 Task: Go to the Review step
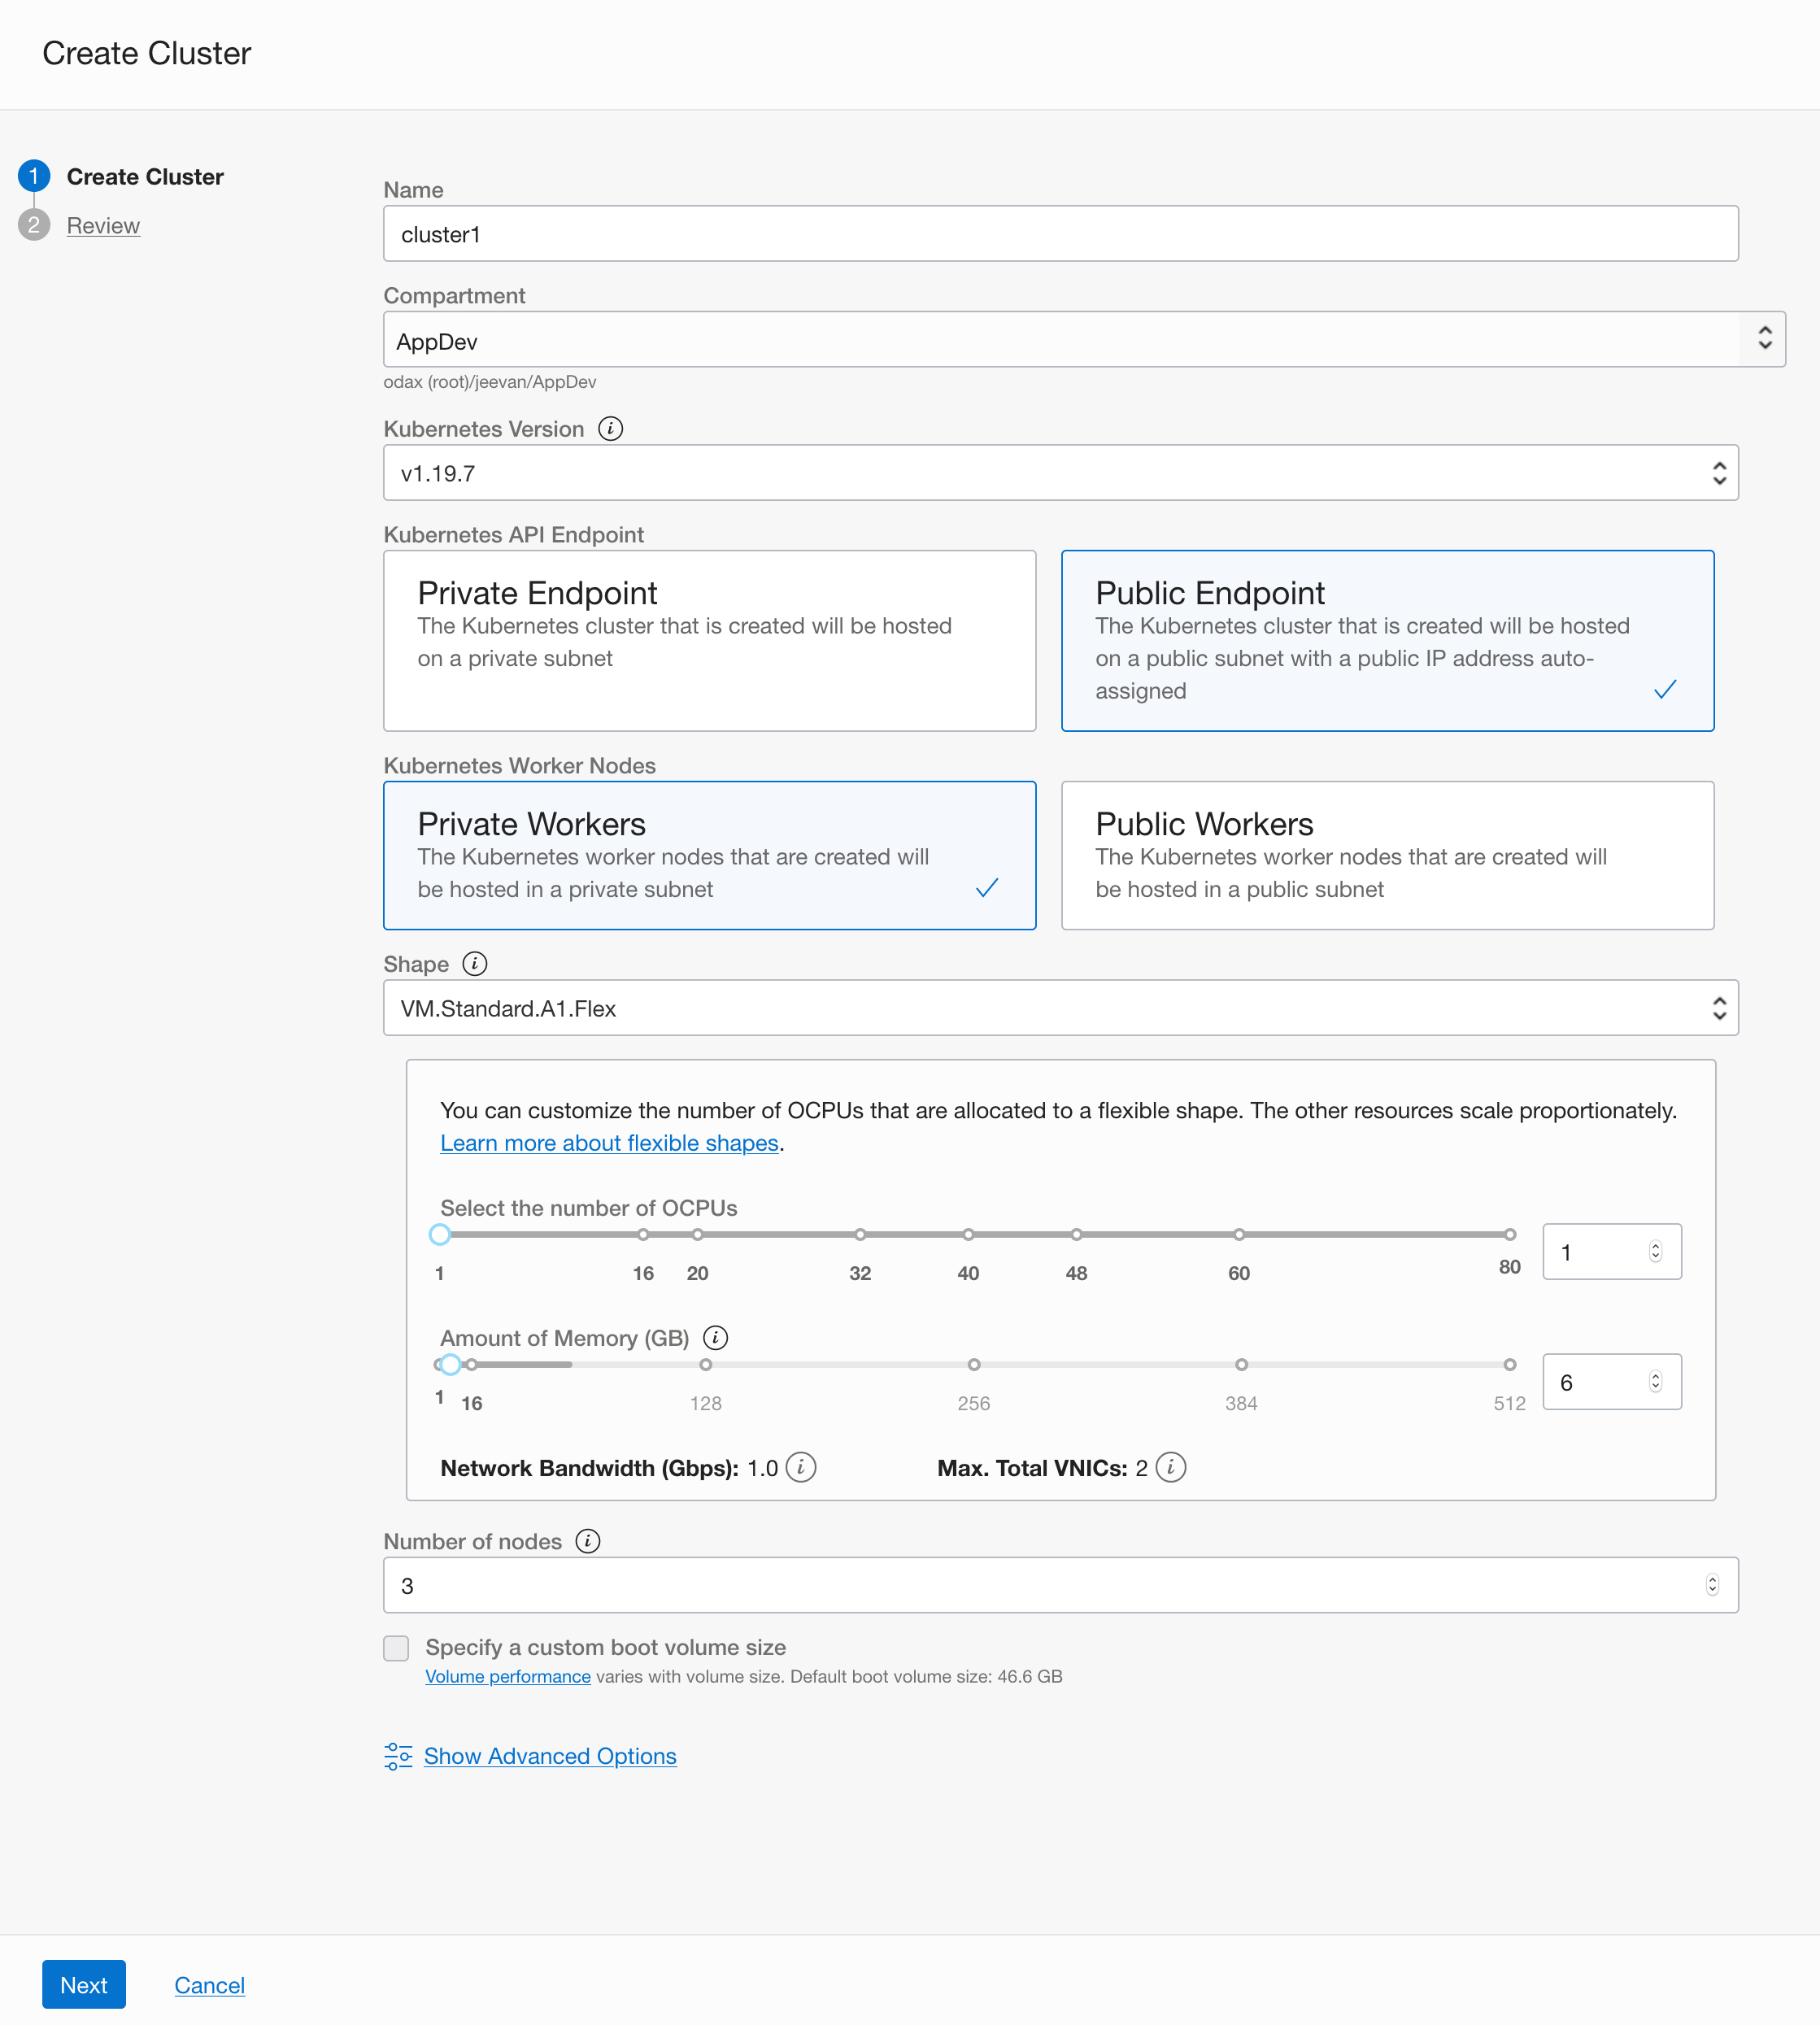tap(103, 226)
